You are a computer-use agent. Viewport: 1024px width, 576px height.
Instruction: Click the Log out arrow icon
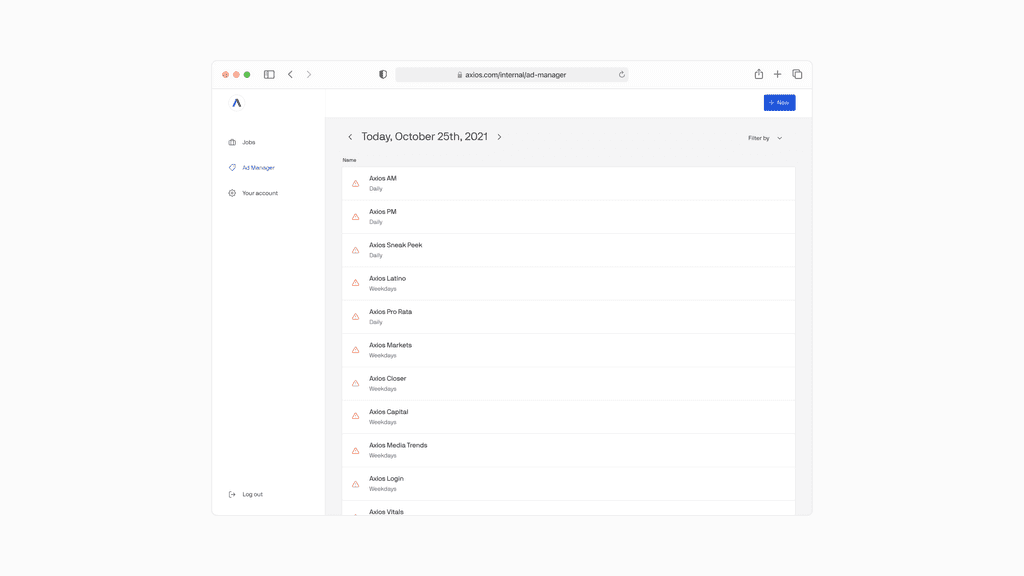(x=232, y=494)
